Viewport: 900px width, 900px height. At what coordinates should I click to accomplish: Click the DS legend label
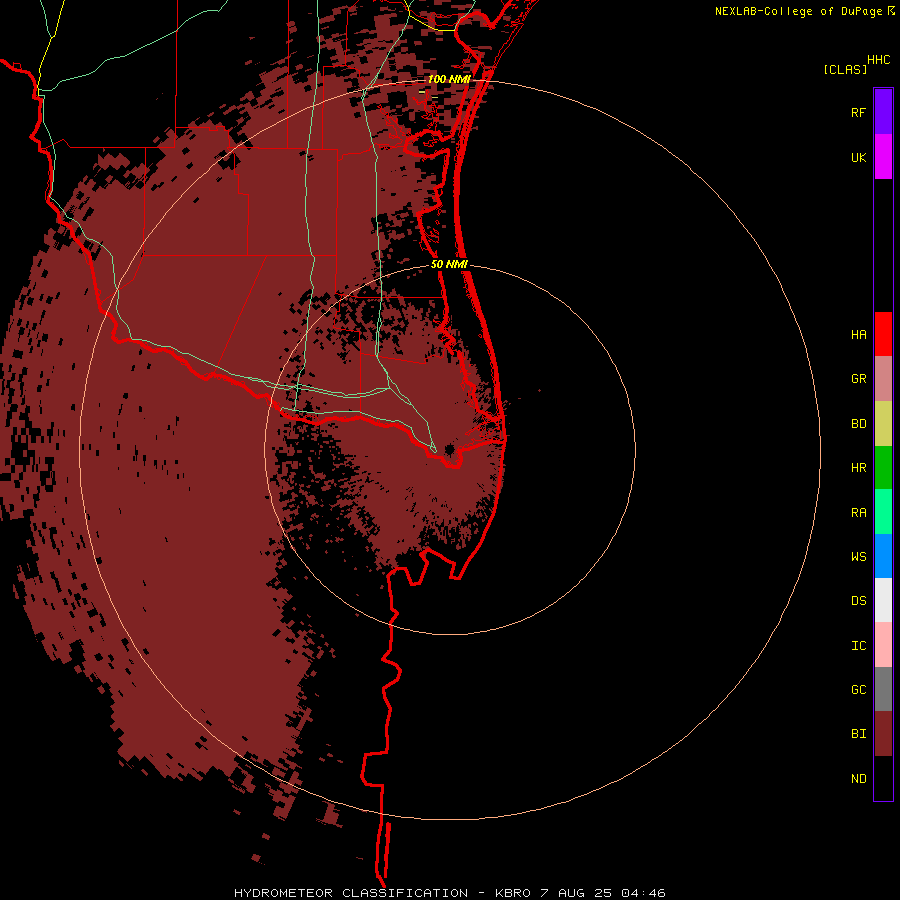[x=858, y=601]
